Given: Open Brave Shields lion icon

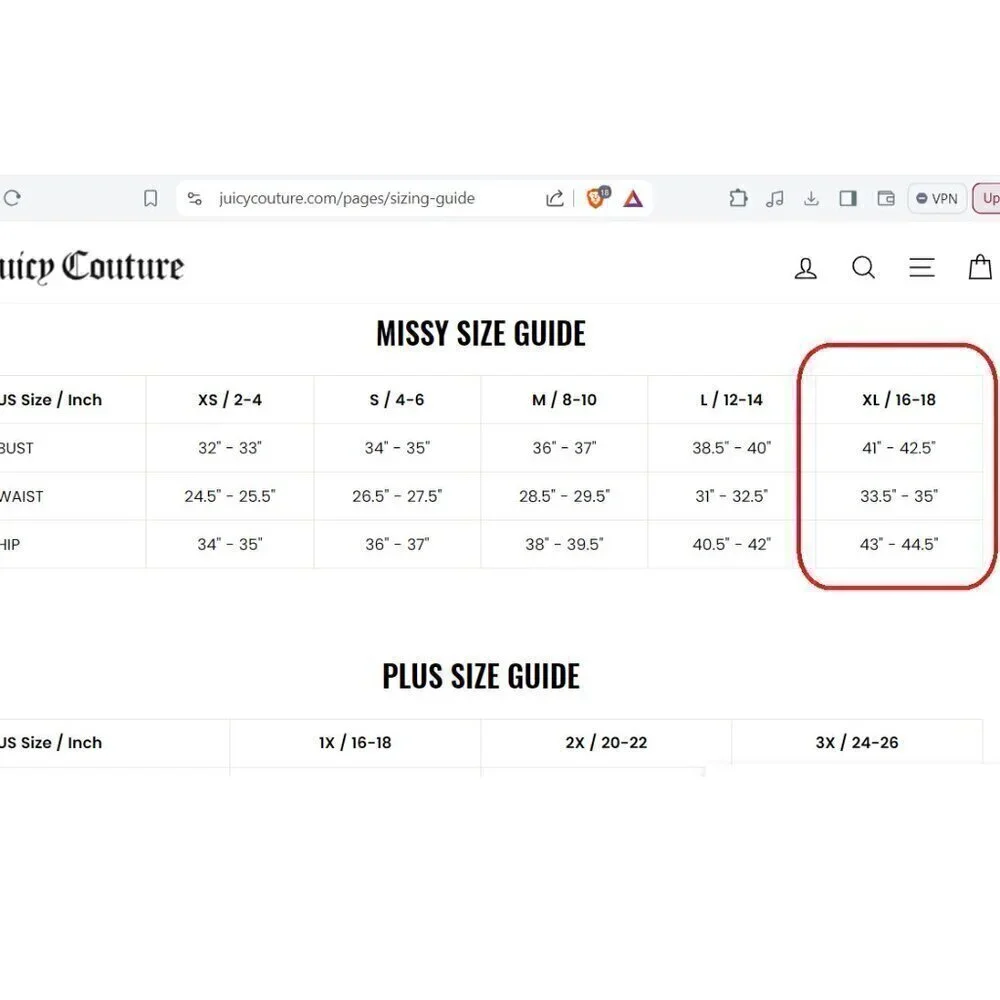Looking at the screenshot, I should point(597,198).
